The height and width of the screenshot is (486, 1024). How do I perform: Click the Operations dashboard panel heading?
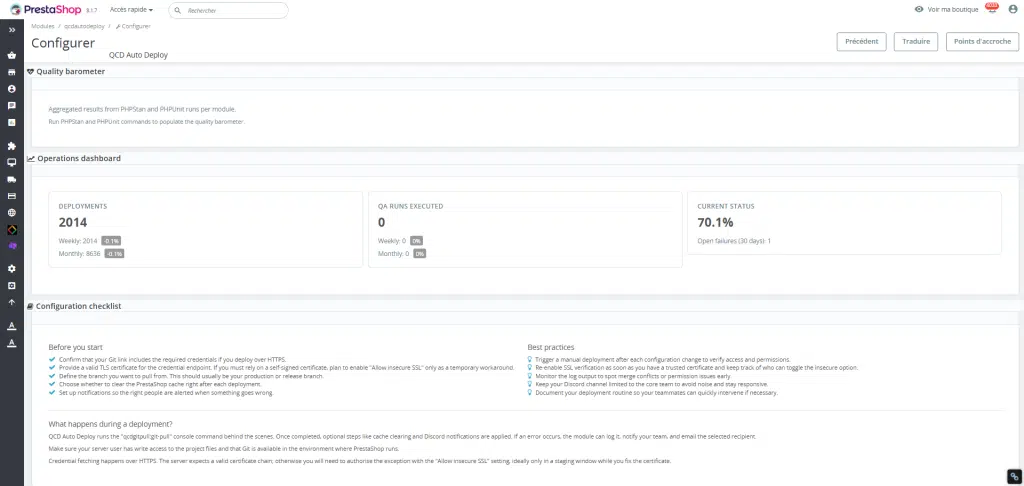pyautogui.click(x=78, y=158)
